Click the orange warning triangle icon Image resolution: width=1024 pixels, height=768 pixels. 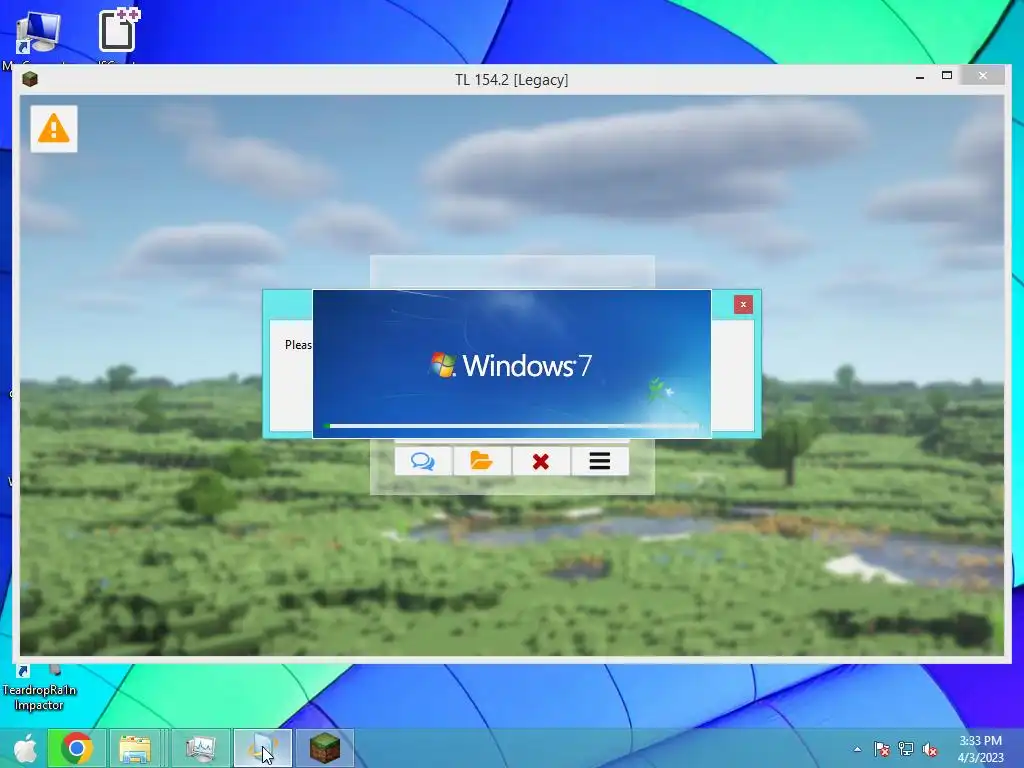click(54, 129)
